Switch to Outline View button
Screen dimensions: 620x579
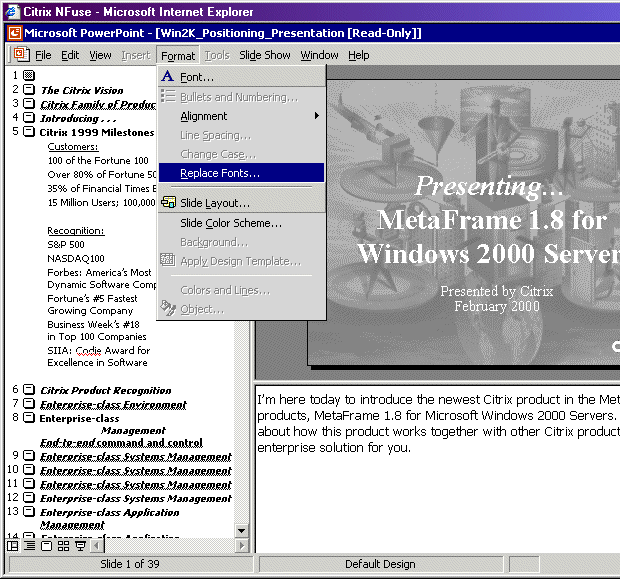[x=29, y=546]
